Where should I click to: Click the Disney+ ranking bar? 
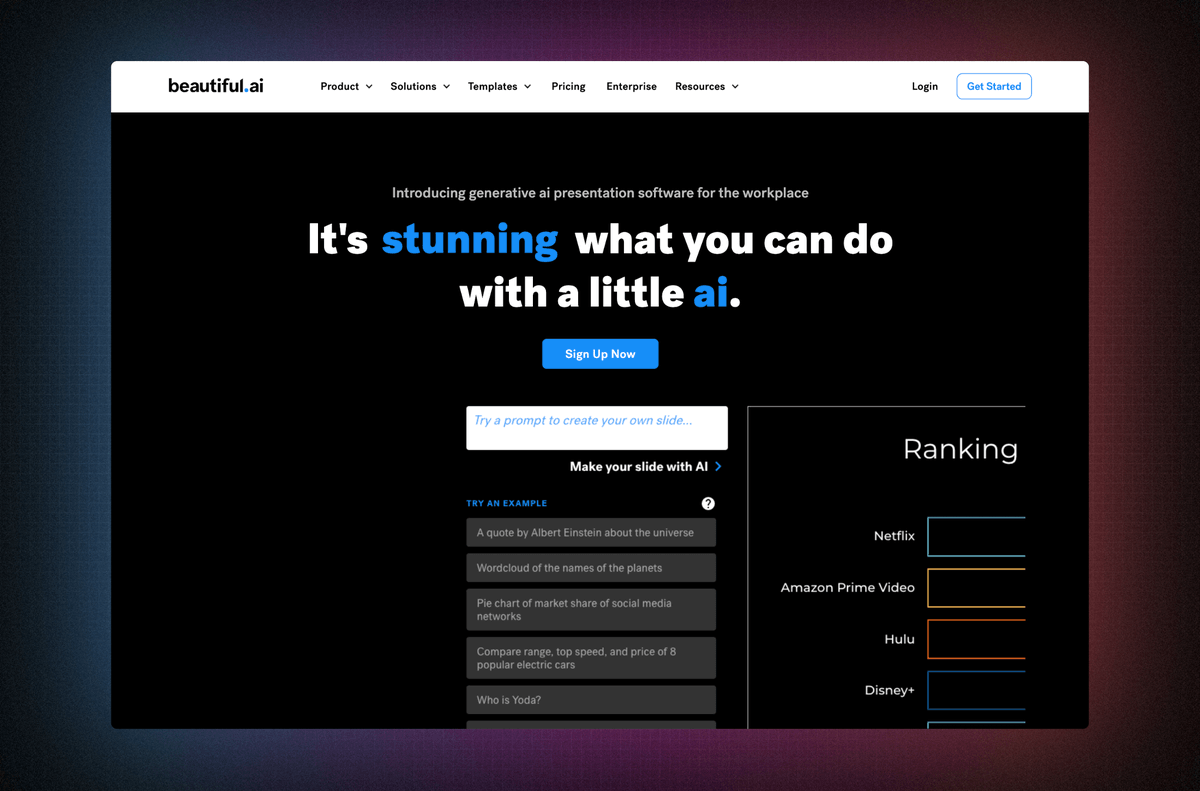click(x=976, y=690)
